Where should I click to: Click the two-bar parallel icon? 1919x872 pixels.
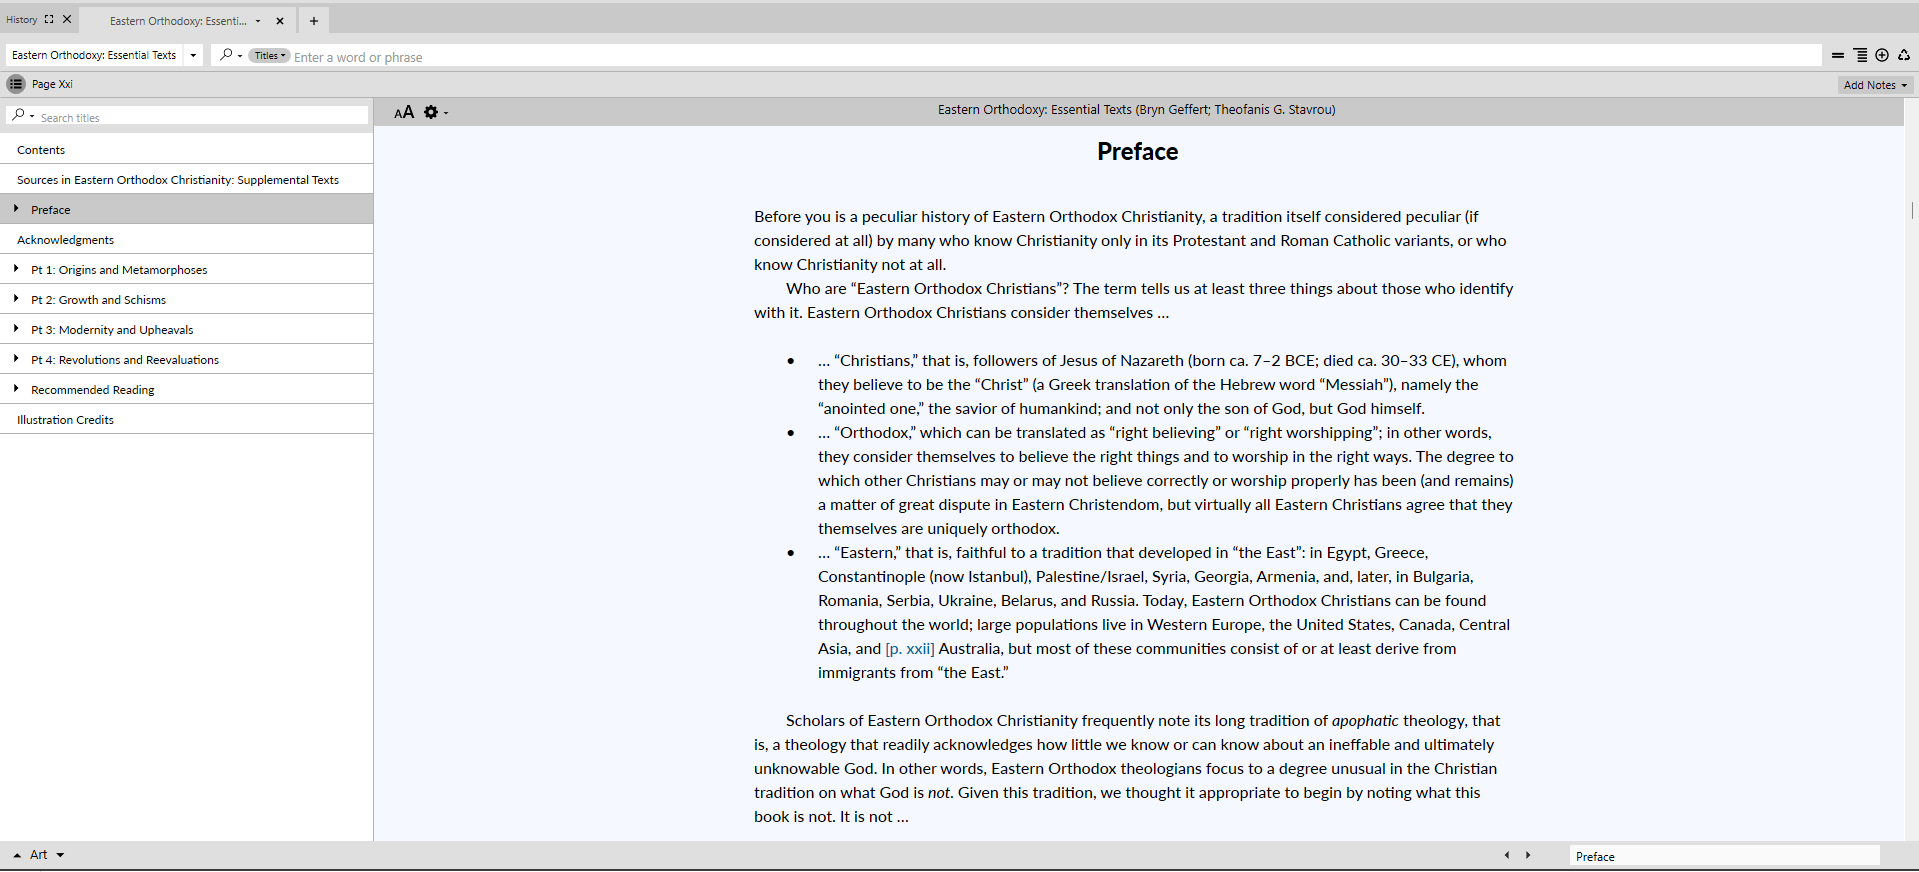tap(1838, 56)
